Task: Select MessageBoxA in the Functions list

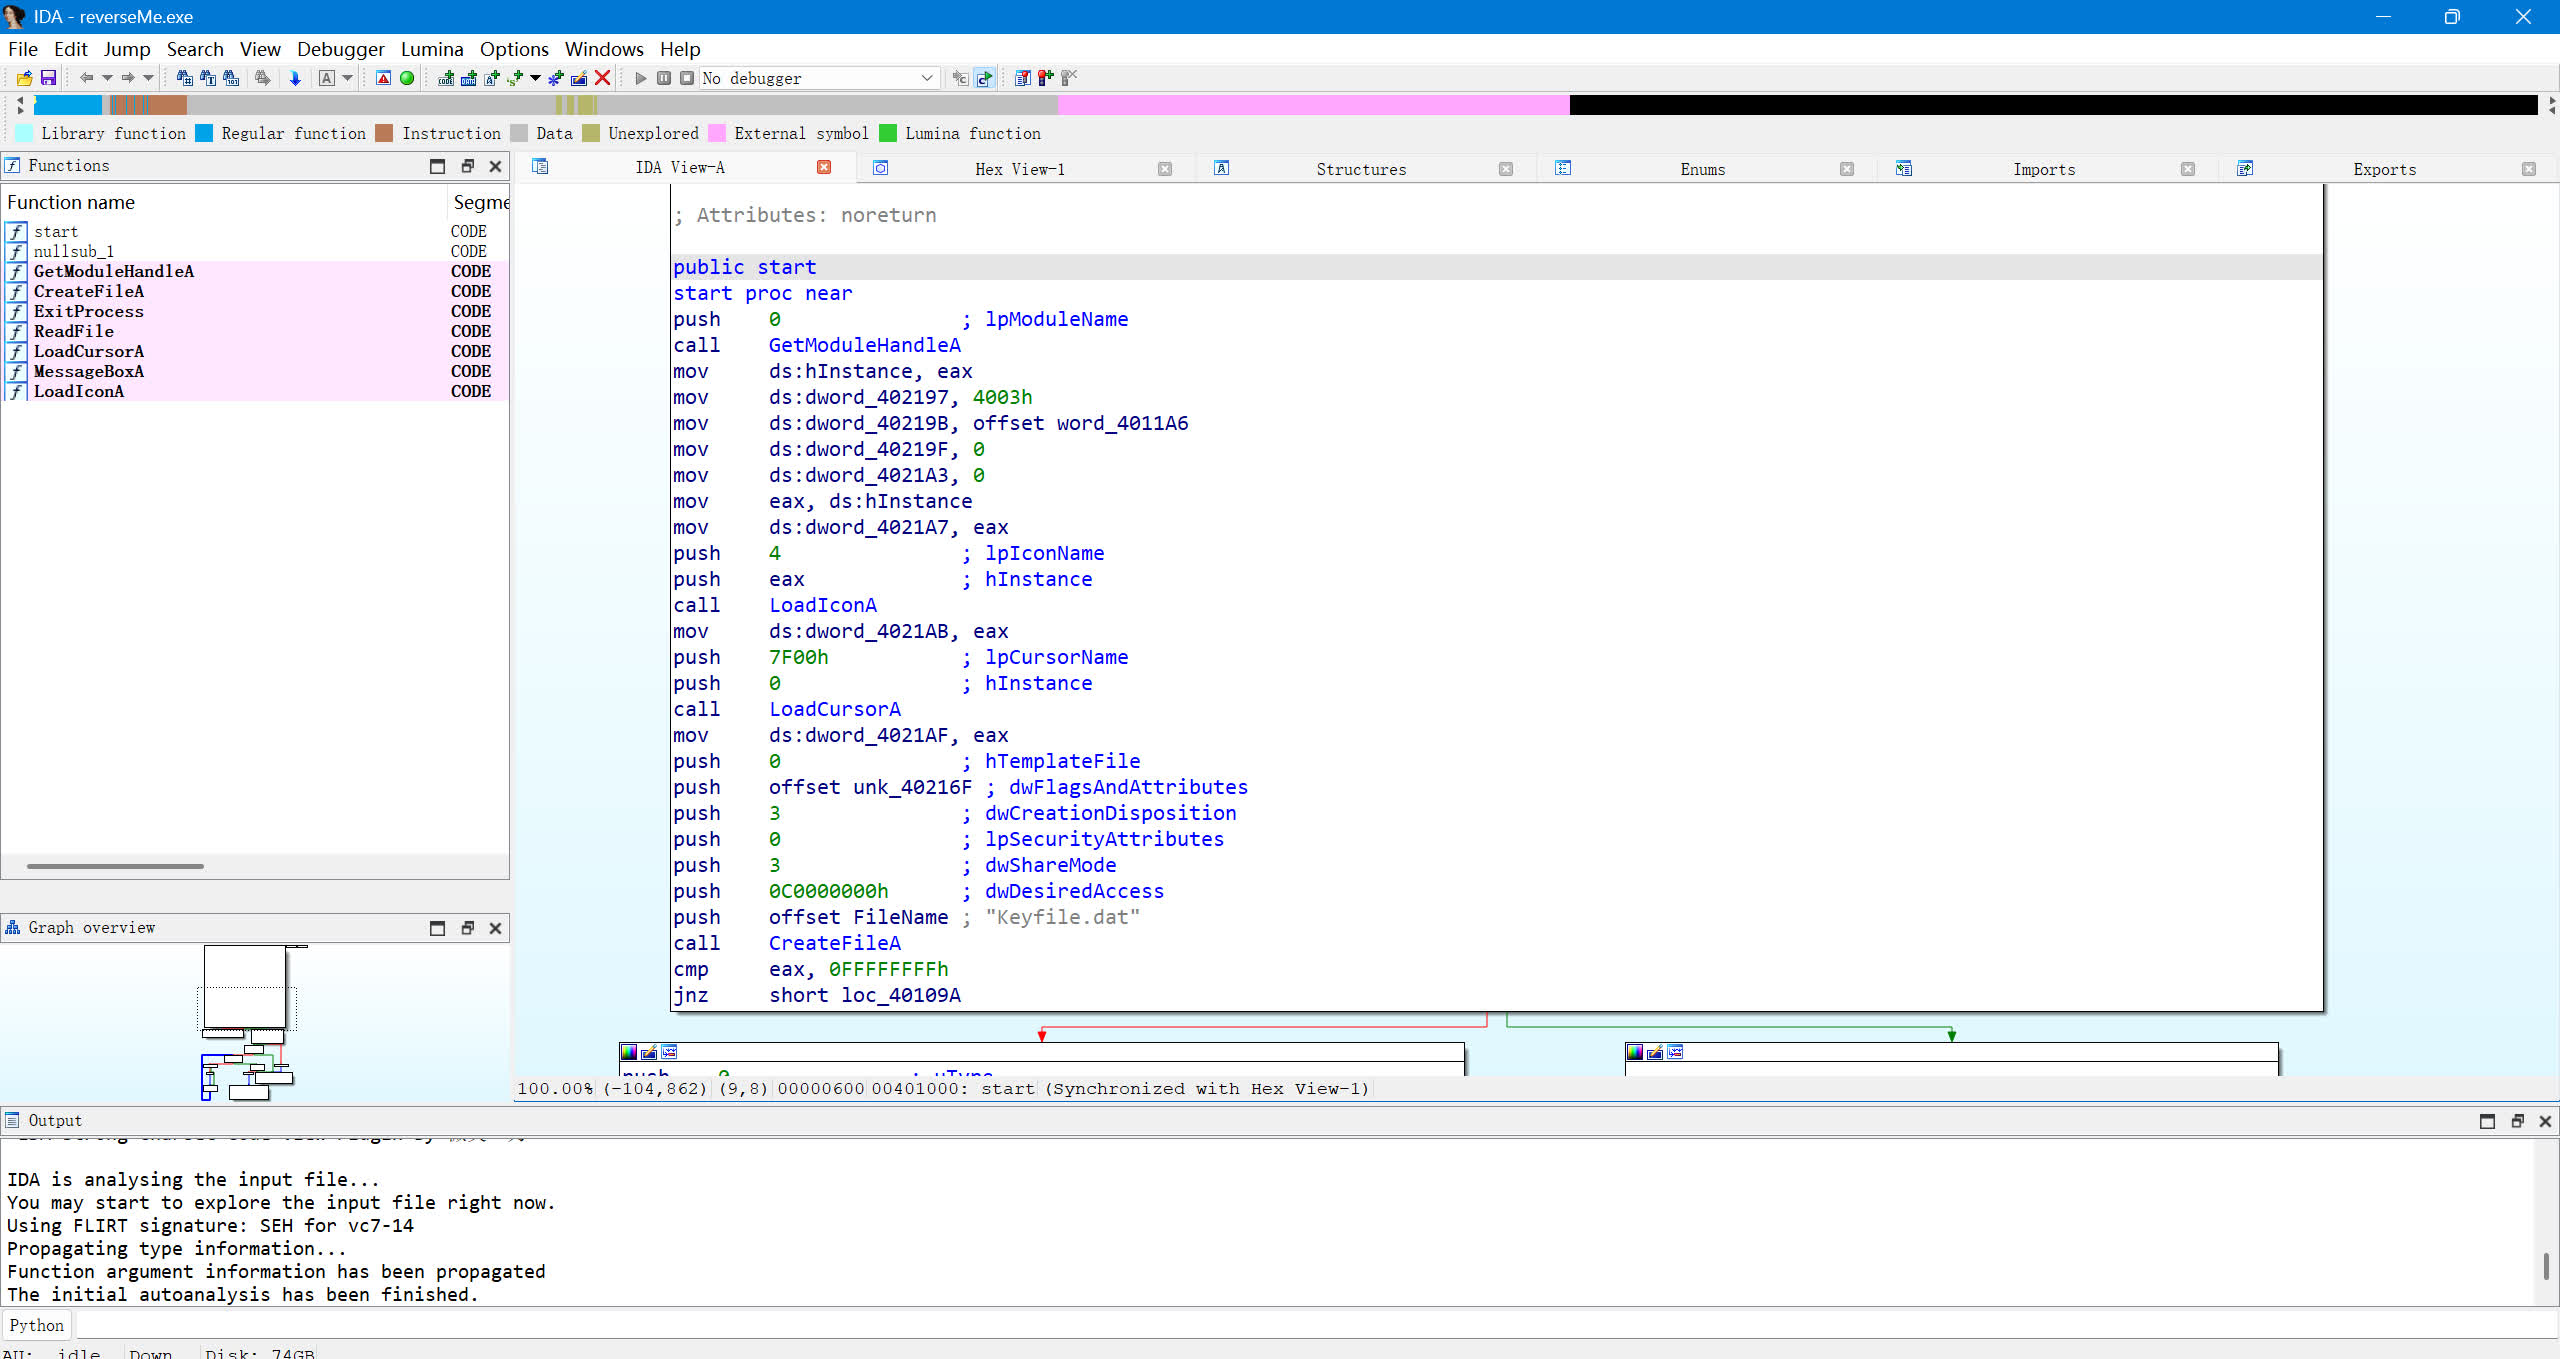Action: coord(255,371)
